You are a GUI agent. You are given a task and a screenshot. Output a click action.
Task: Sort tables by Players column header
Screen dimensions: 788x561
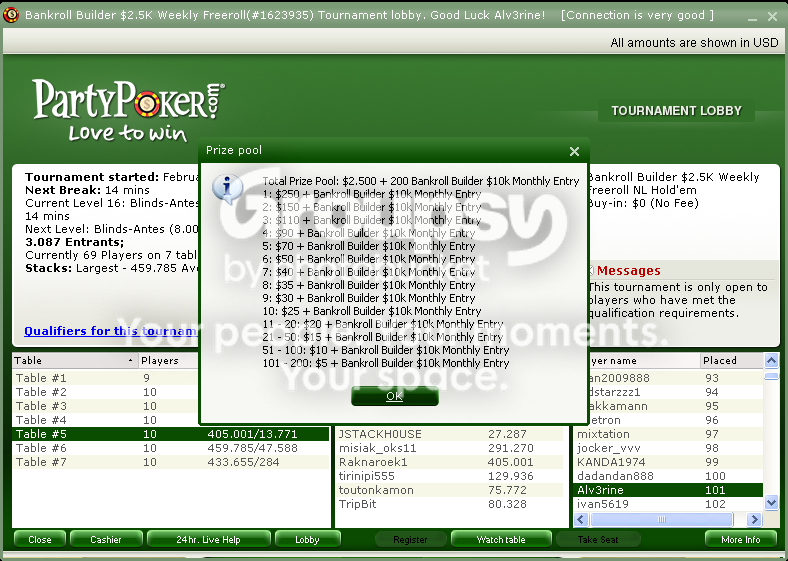click(x=169, y=360)
